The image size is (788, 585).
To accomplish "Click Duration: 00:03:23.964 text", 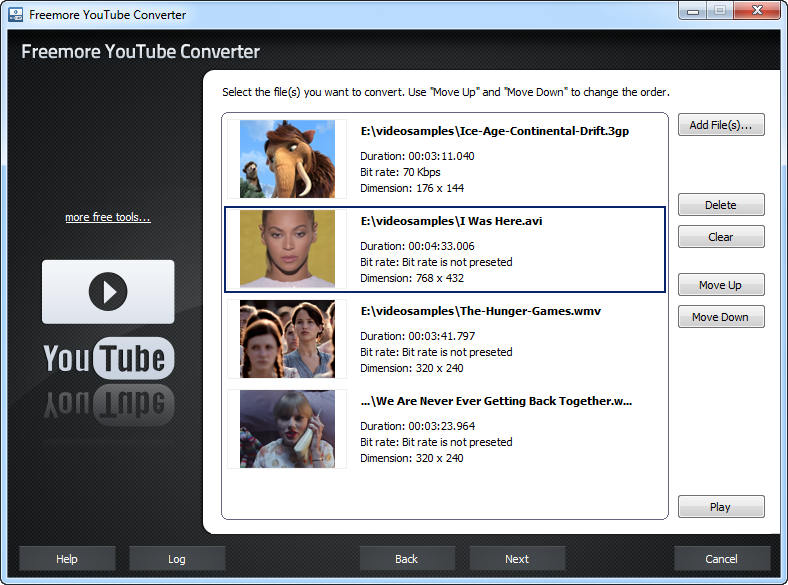I will [417, 426].
